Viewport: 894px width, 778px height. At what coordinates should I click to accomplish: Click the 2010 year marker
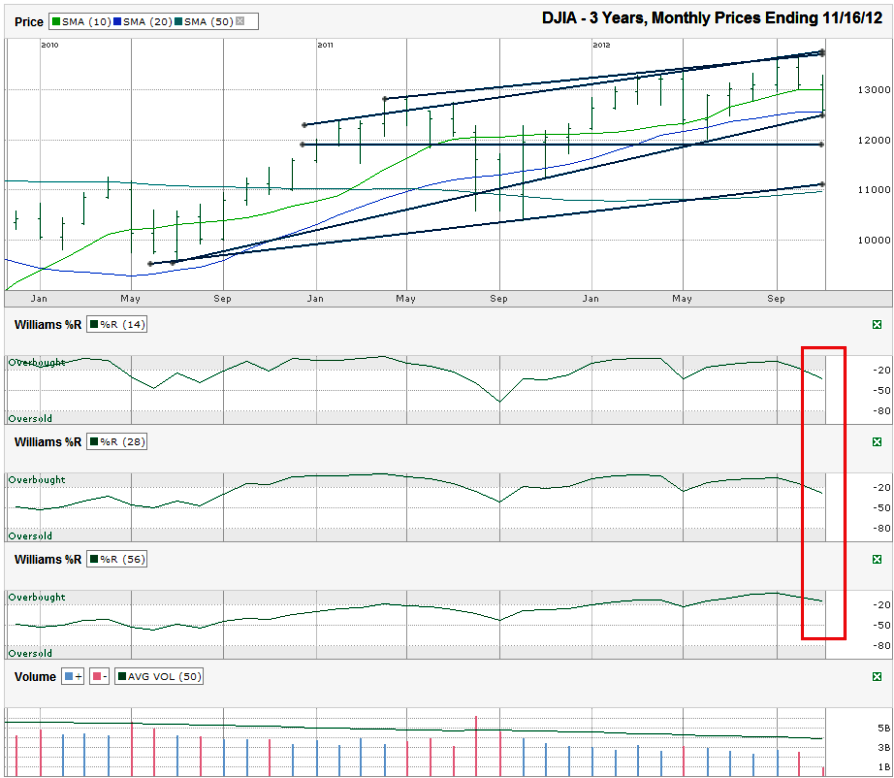(x=50, y=45)
